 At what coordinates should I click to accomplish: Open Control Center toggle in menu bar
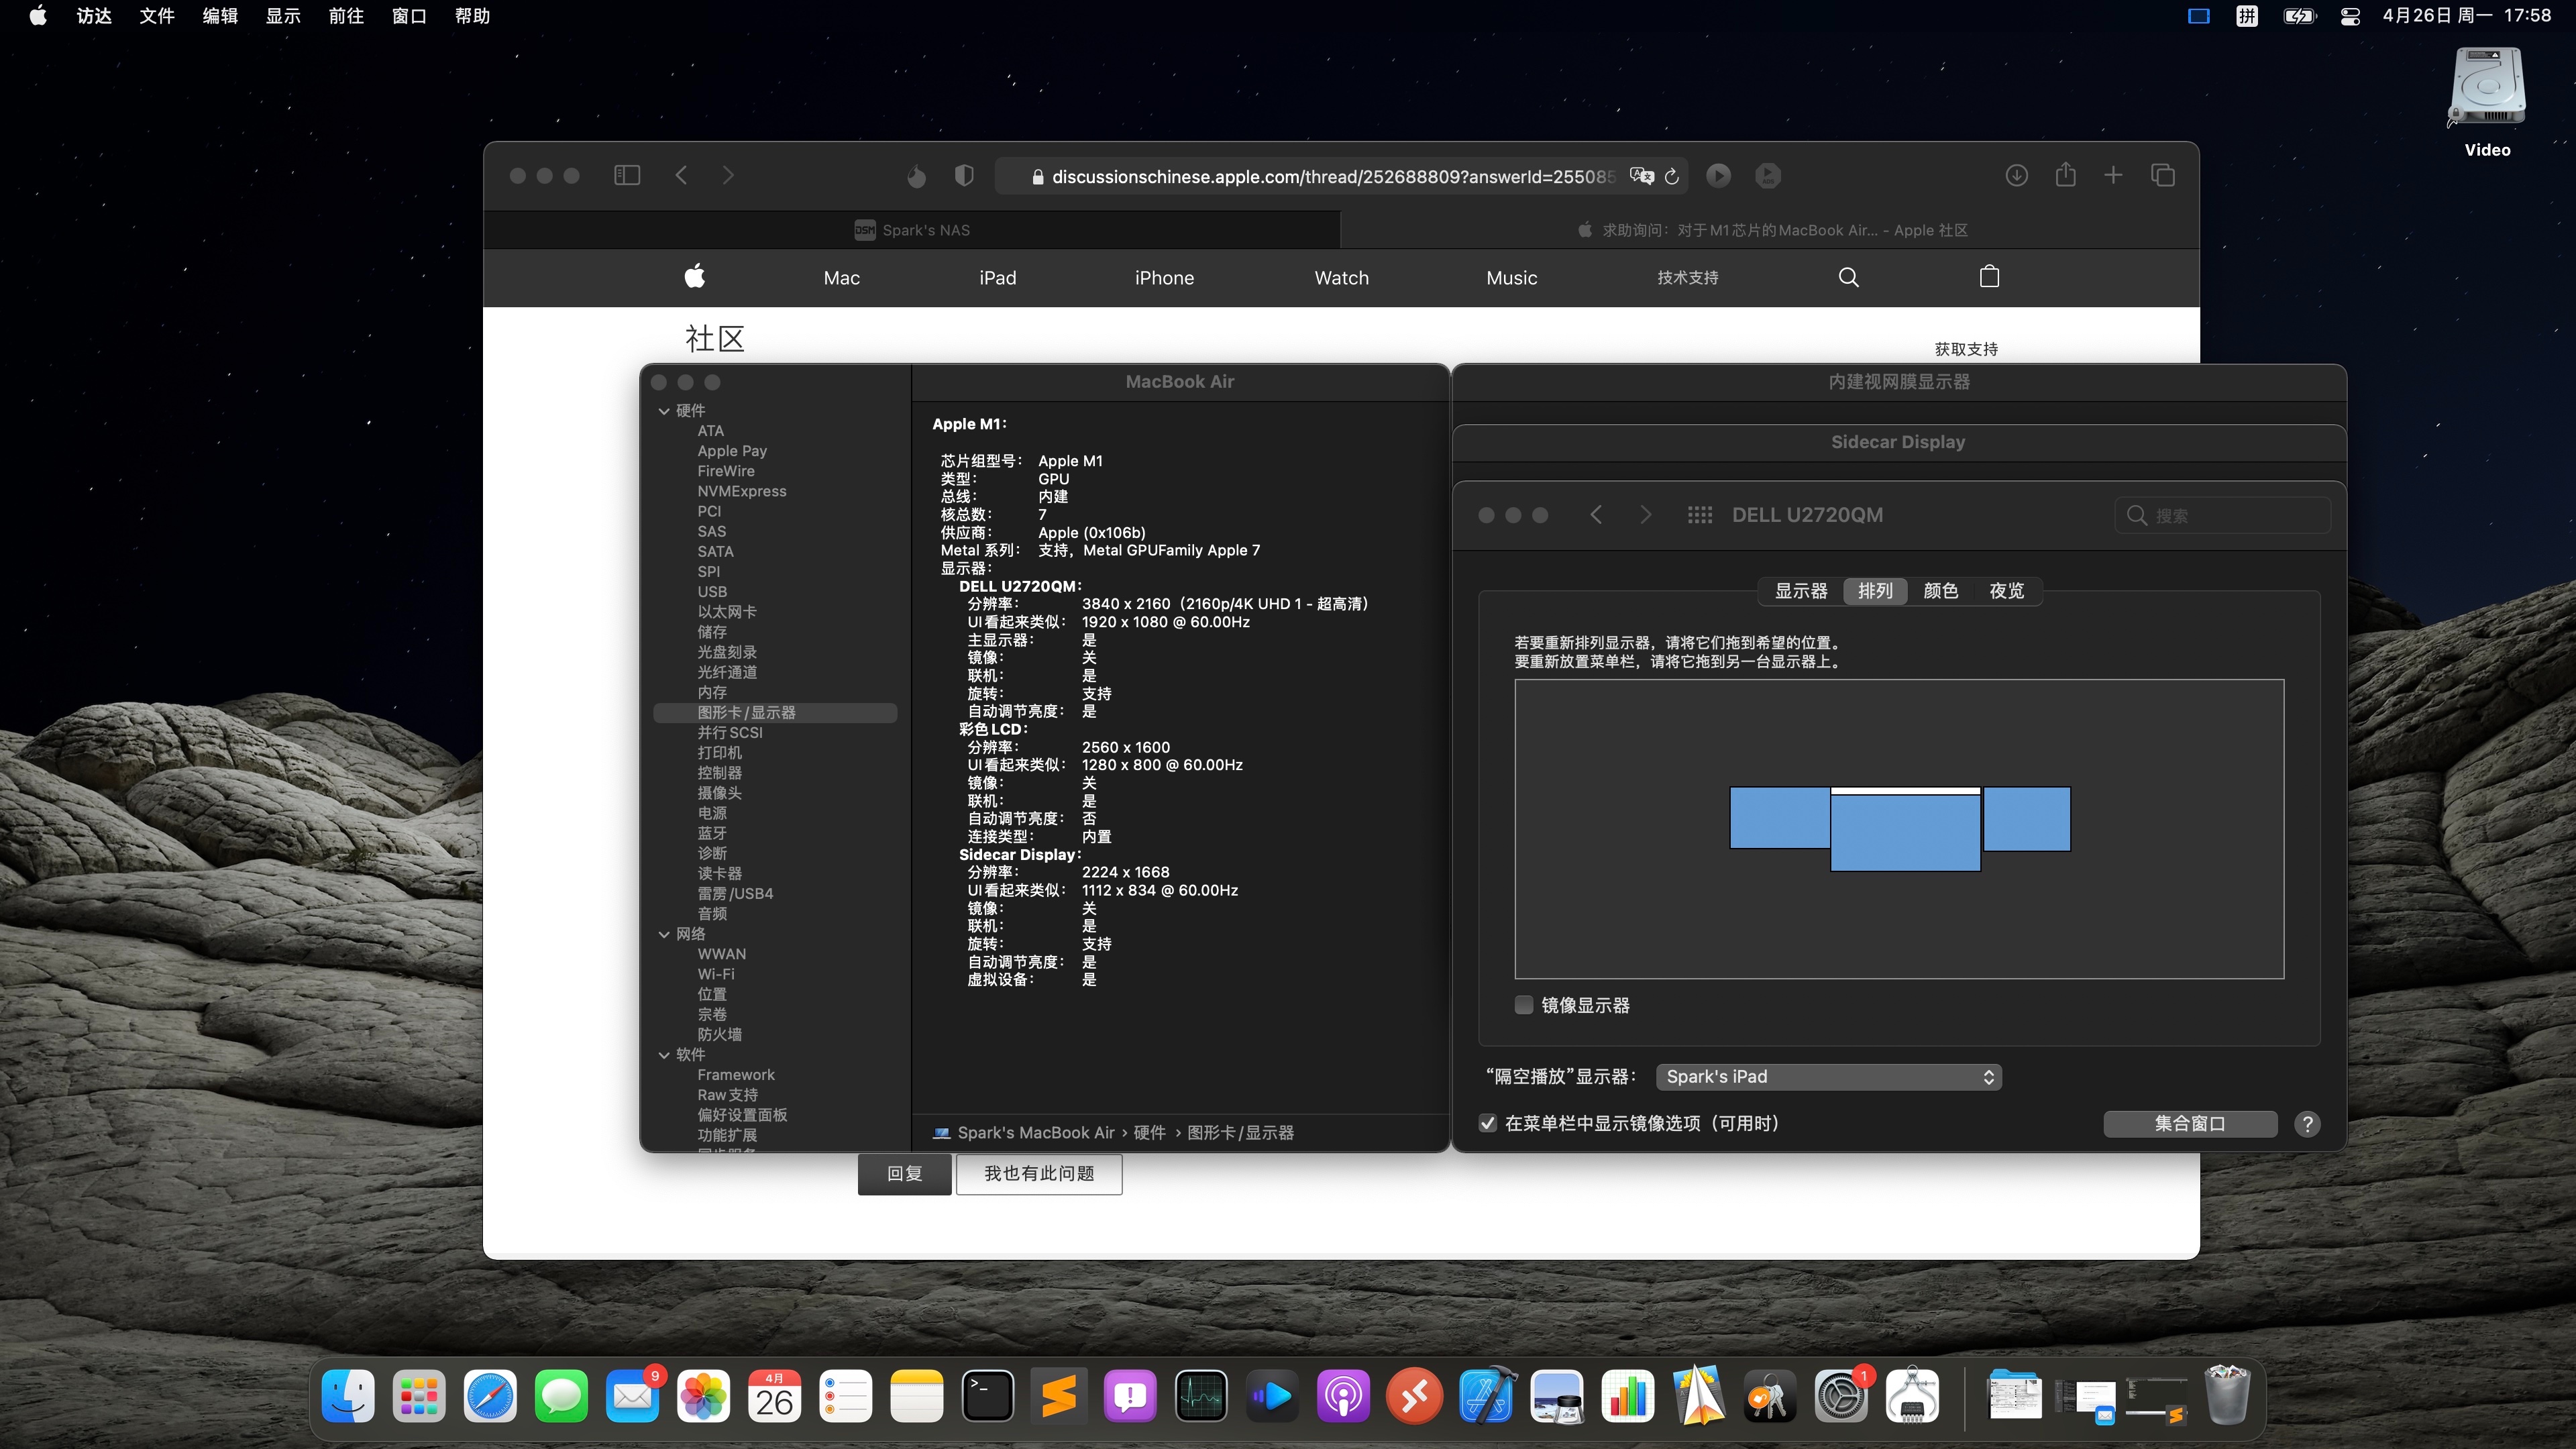pos(2350,16)
